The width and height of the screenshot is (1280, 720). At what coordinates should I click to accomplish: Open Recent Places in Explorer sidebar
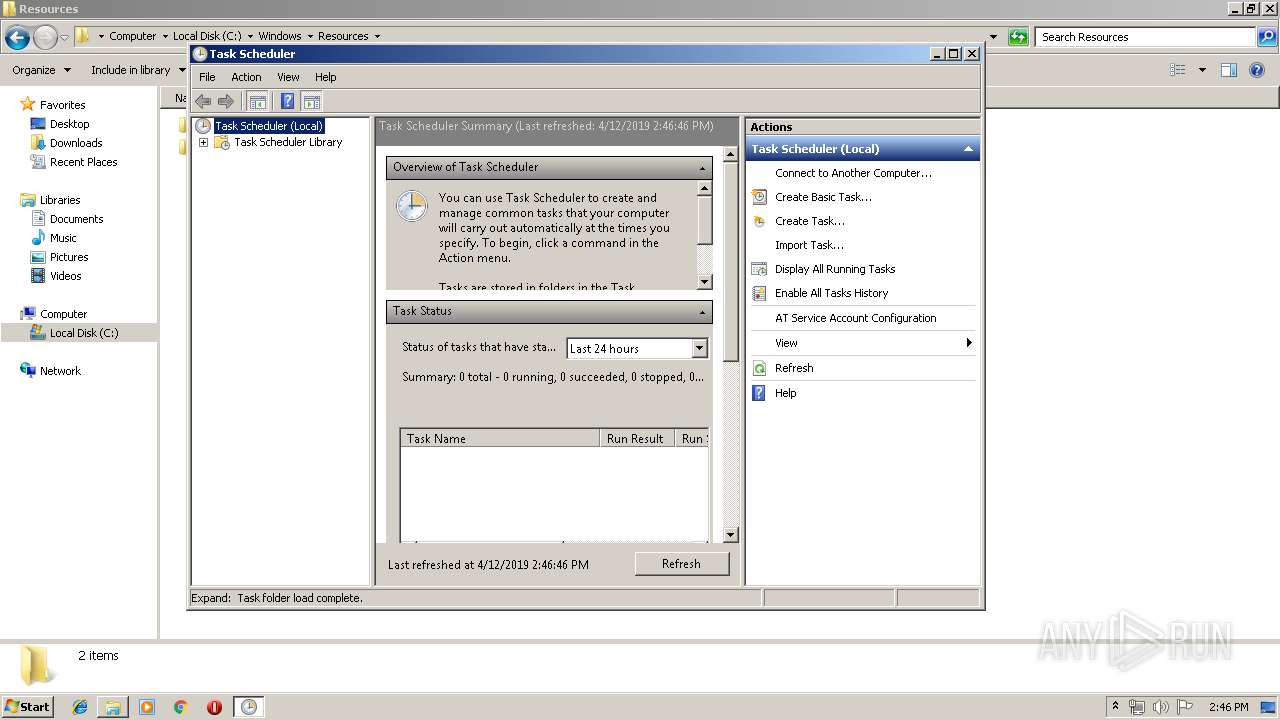[84, 162]
